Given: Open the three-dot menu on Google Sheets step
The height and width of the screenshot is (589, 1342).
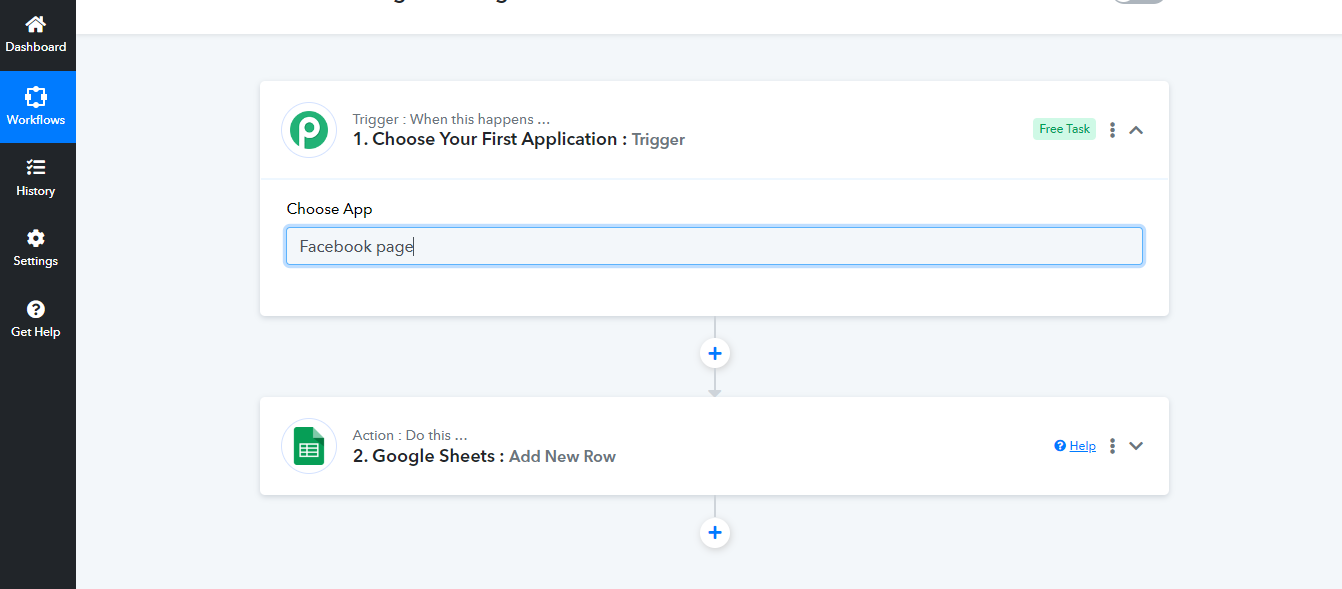Looking at the screenshot, I should 1112,446.
